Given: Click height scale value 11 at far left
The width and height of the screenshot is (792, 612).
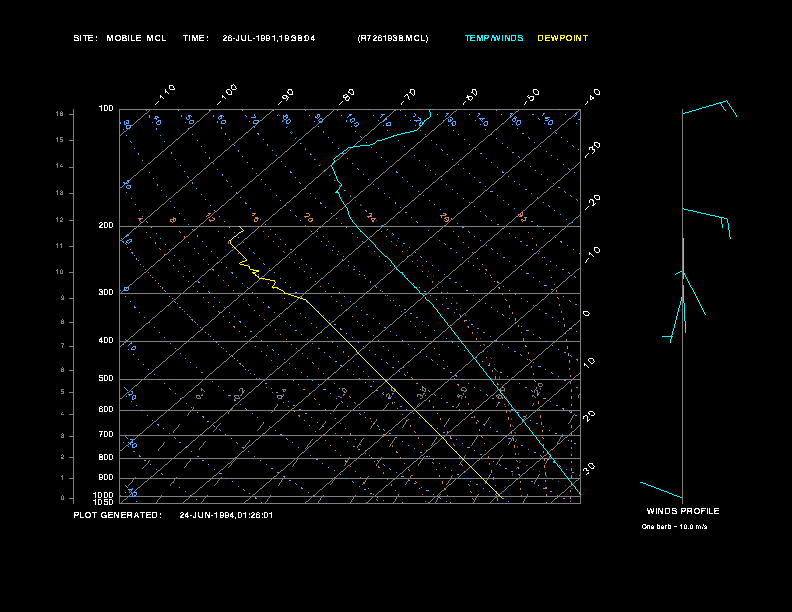Looking at the screenshot, I should pyautogui.click(x=60, y=246).
